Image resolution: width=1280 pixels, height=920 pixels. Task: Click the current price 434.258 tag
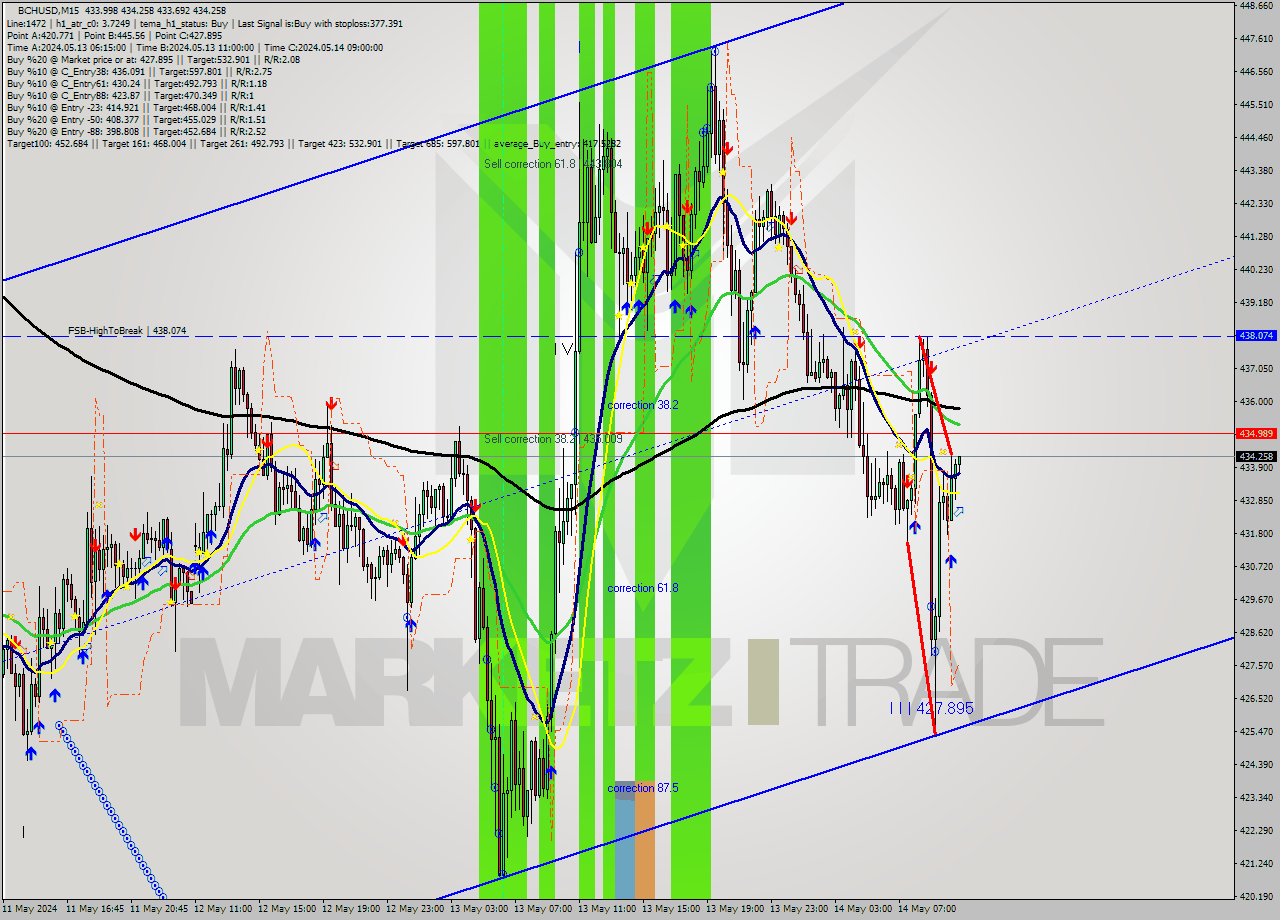click(x=1255, y=456)
